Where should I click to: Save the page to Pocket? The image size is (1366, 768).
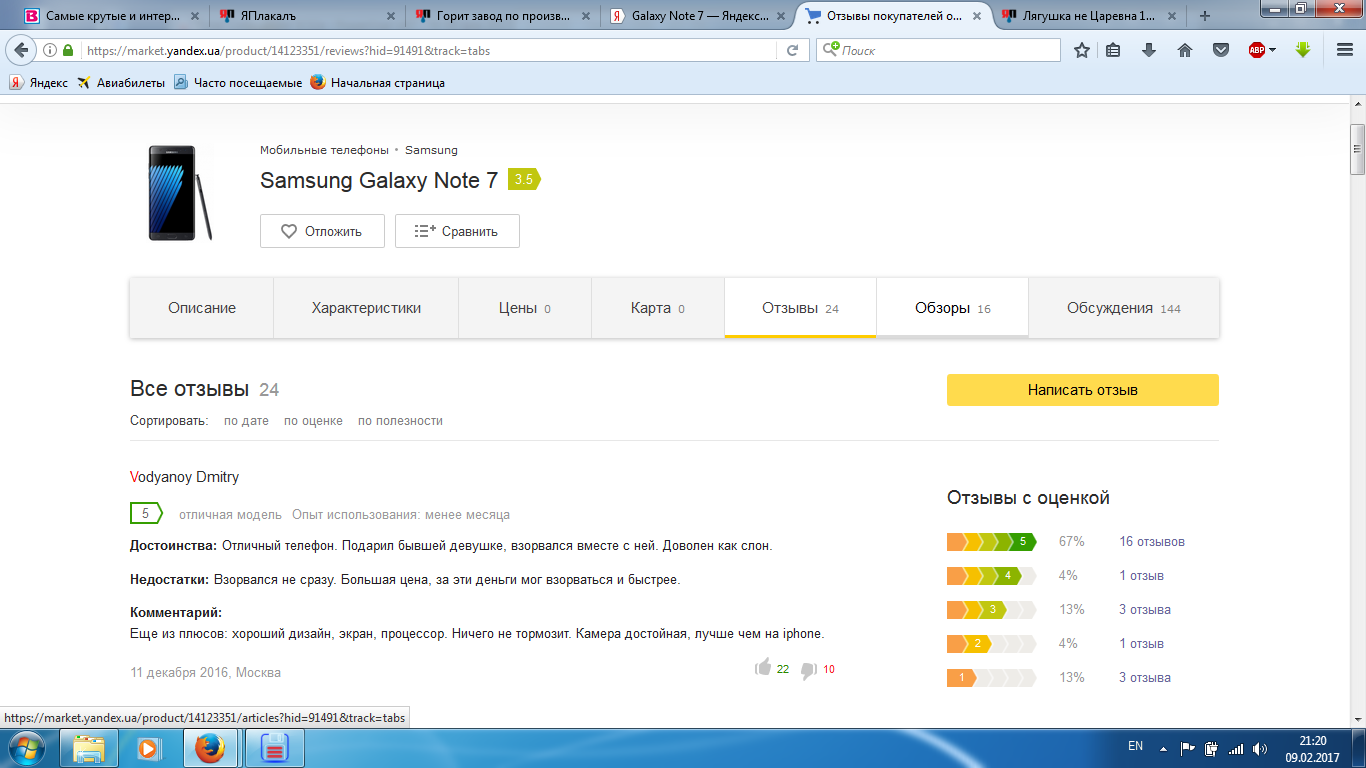tap(1221, 50)
